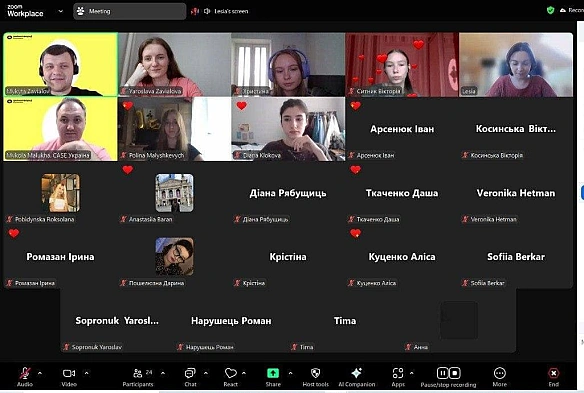The width and height of the screenshot is (584, 393).
Task: Click the React heart icon
Action: point(231,373)
